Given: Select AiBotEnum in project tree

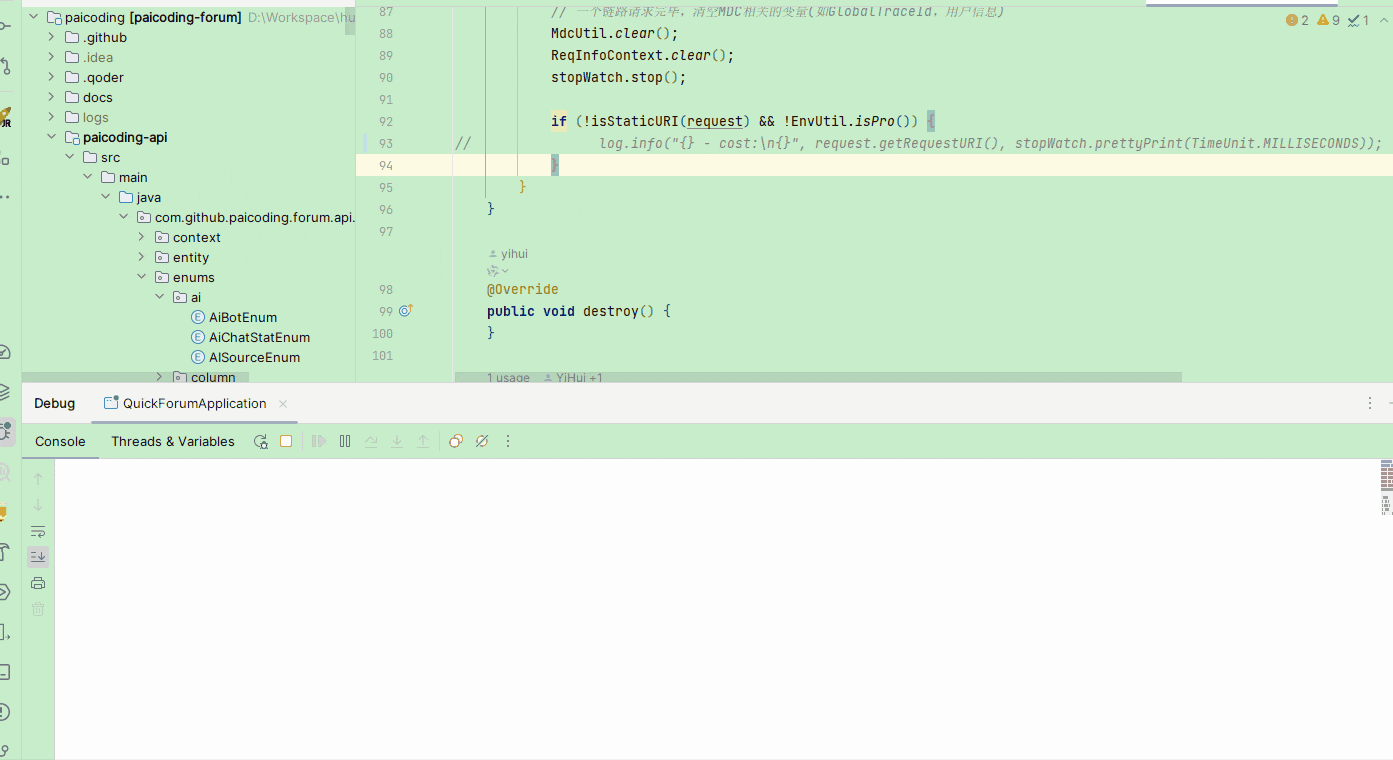Looking at the screenshot, I should coord(243,317).
